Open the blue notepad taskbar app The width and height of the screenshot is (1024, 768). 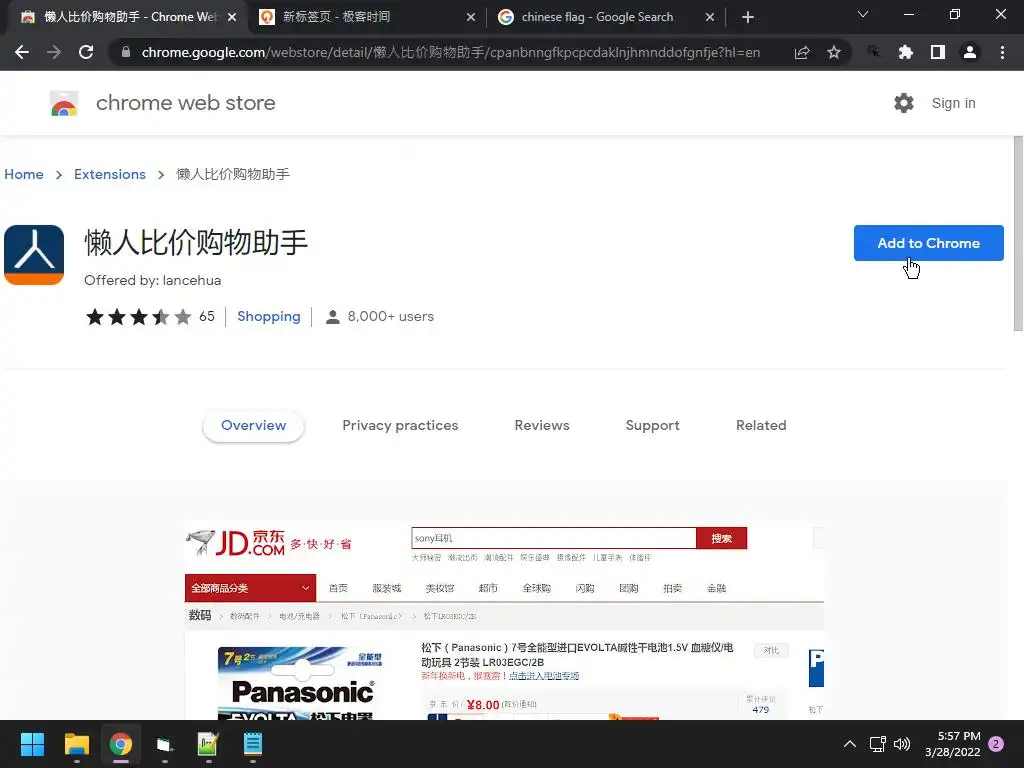pyautogui.click(x=253, y=744)
